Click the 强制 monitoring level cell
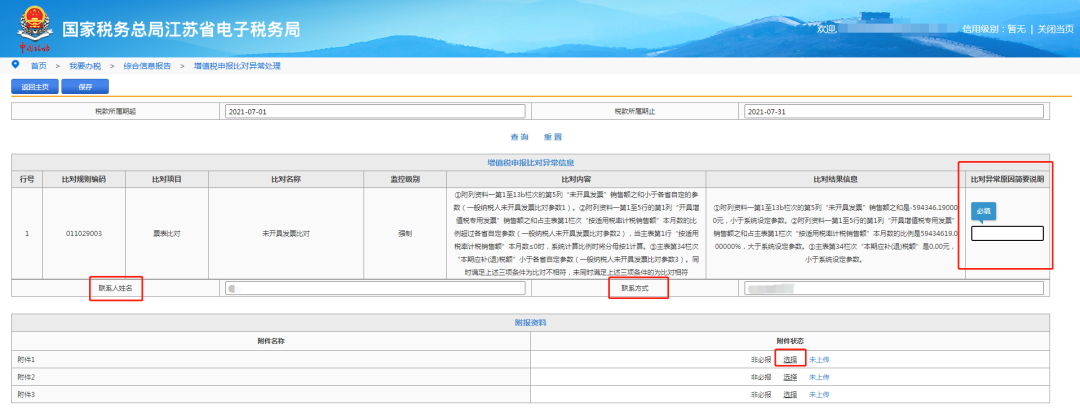The width and height of the screenshot is (1080, 415). coord(405,233)
